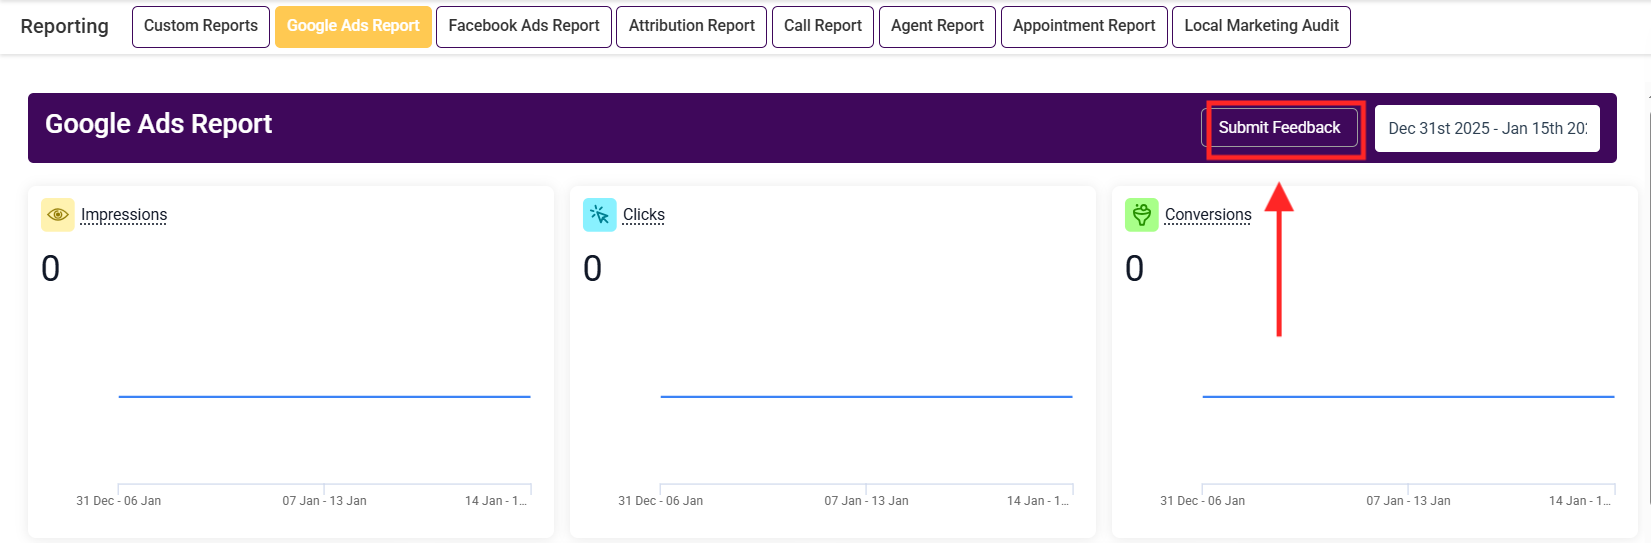Click the Conversions value 0
The width and height of the screenshot is (1651, 543).
1135,268
